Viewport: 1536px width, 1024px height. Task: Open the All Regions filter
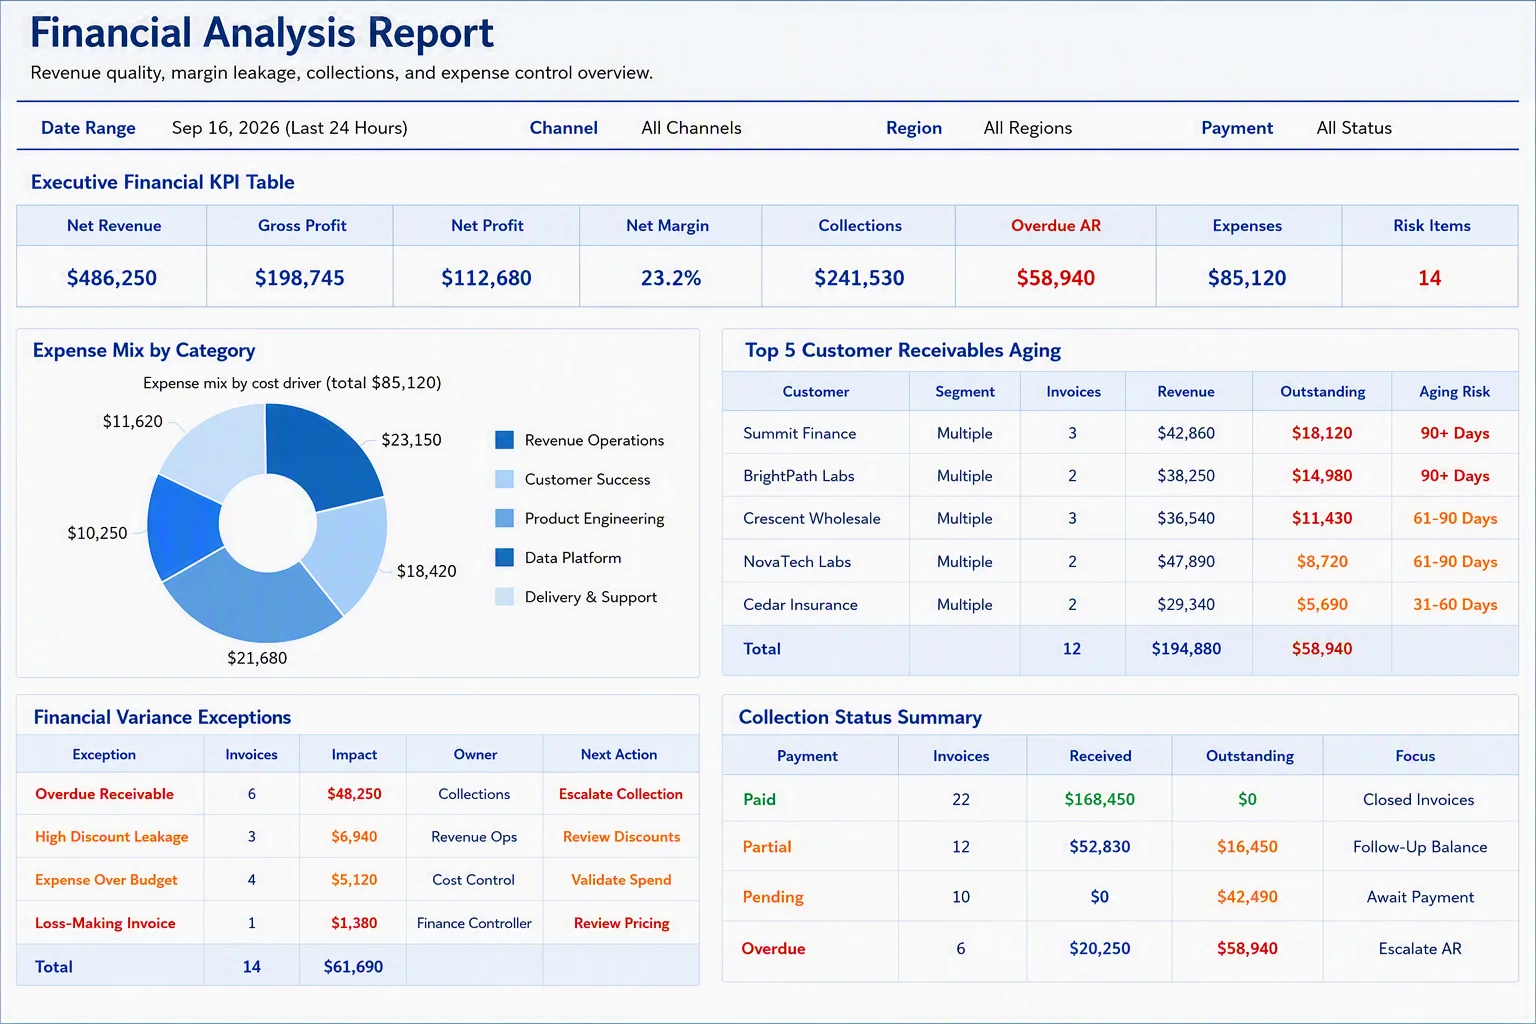(1027, 128)
